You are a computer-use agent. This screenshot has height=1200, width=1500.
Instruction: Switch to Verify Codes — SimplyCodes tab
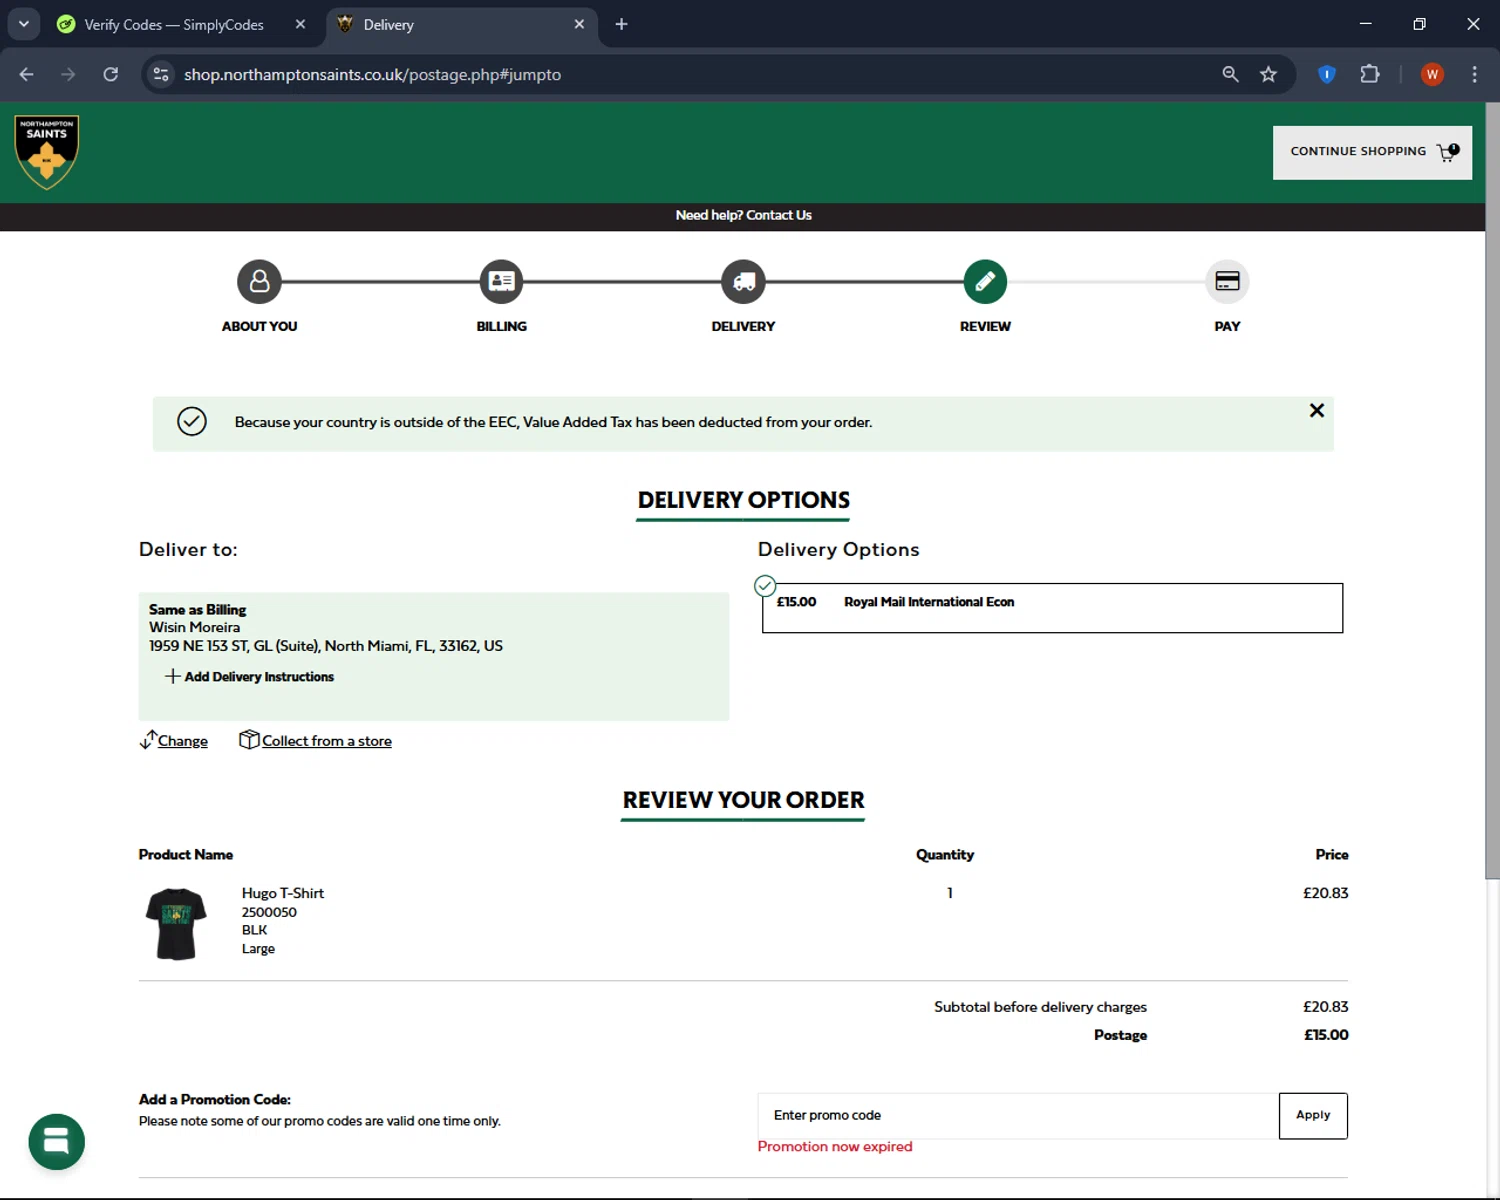pos(174,25)
